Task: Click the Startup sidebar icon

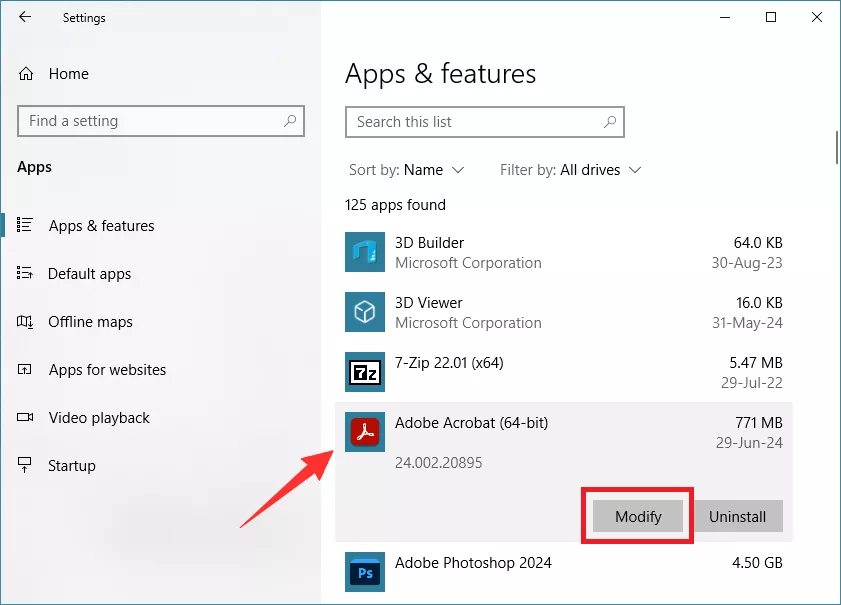Action: pyautogui.click(x=24, y=465)
